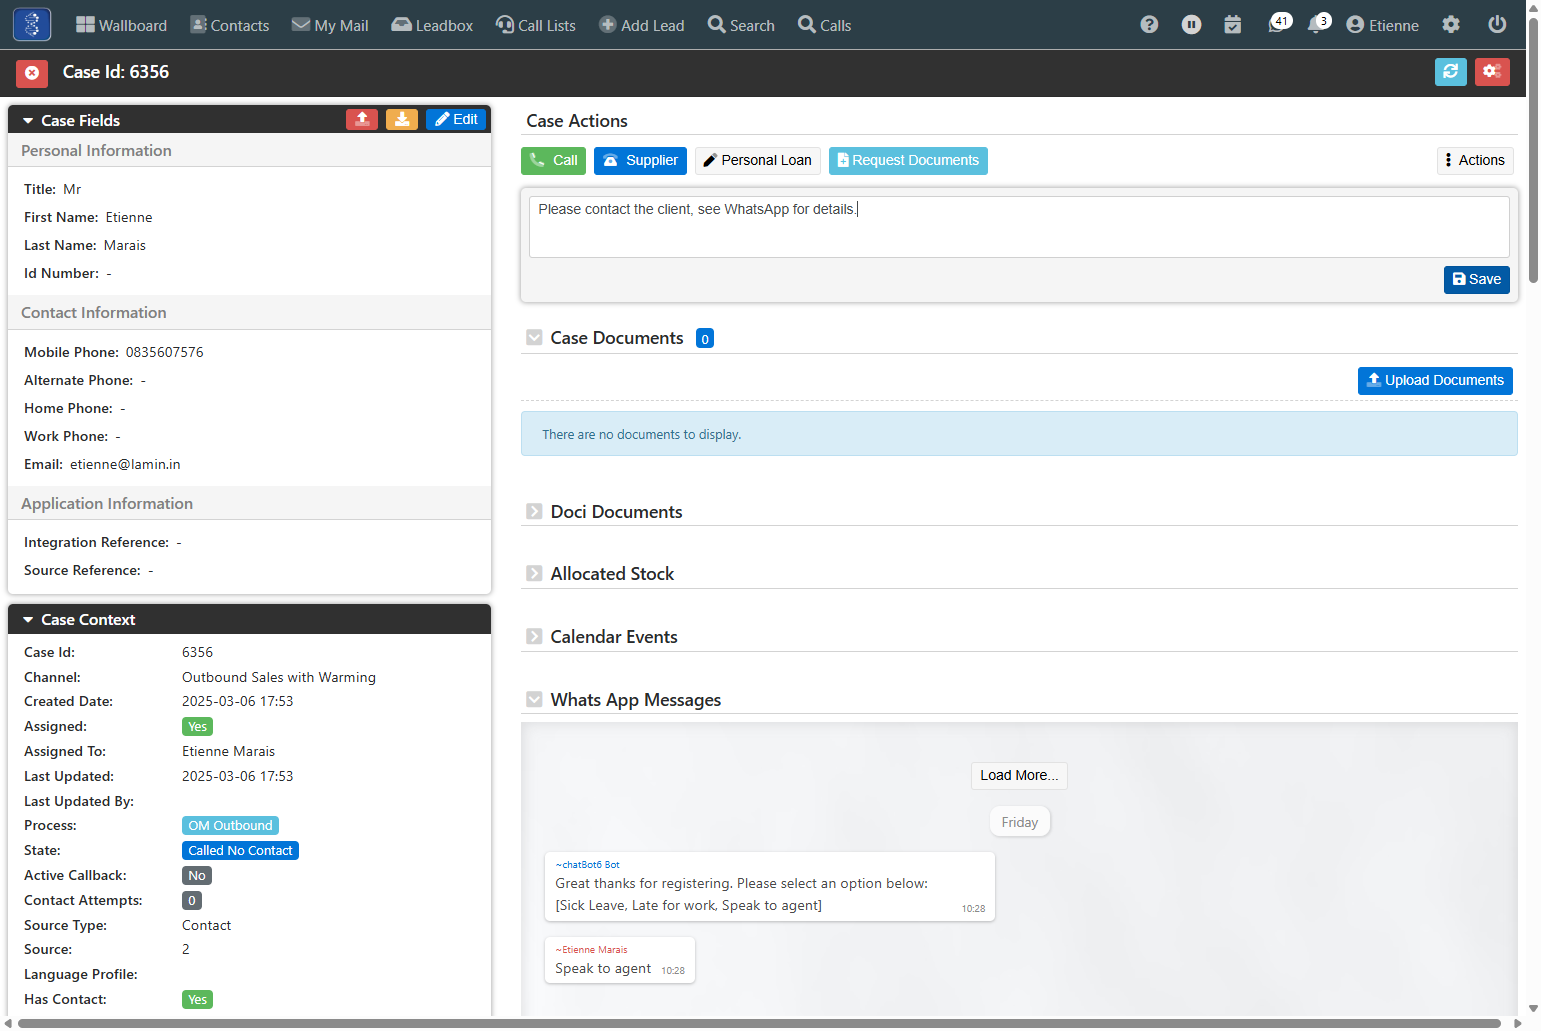The image size is (1541, 1031).
Task: Load more WhatsApp messages
Action: (x=1019, y=776)
